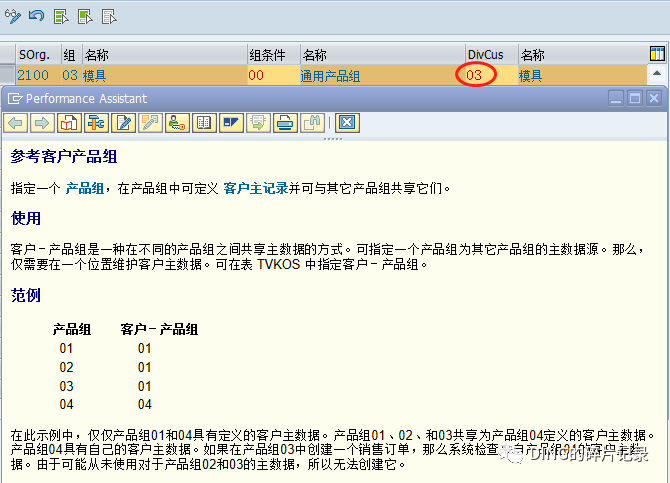Image resolution: width=670 pixels, height=483 pixels.
Task: Close Performance Assistant via title bar X
Action: point(654,99)
